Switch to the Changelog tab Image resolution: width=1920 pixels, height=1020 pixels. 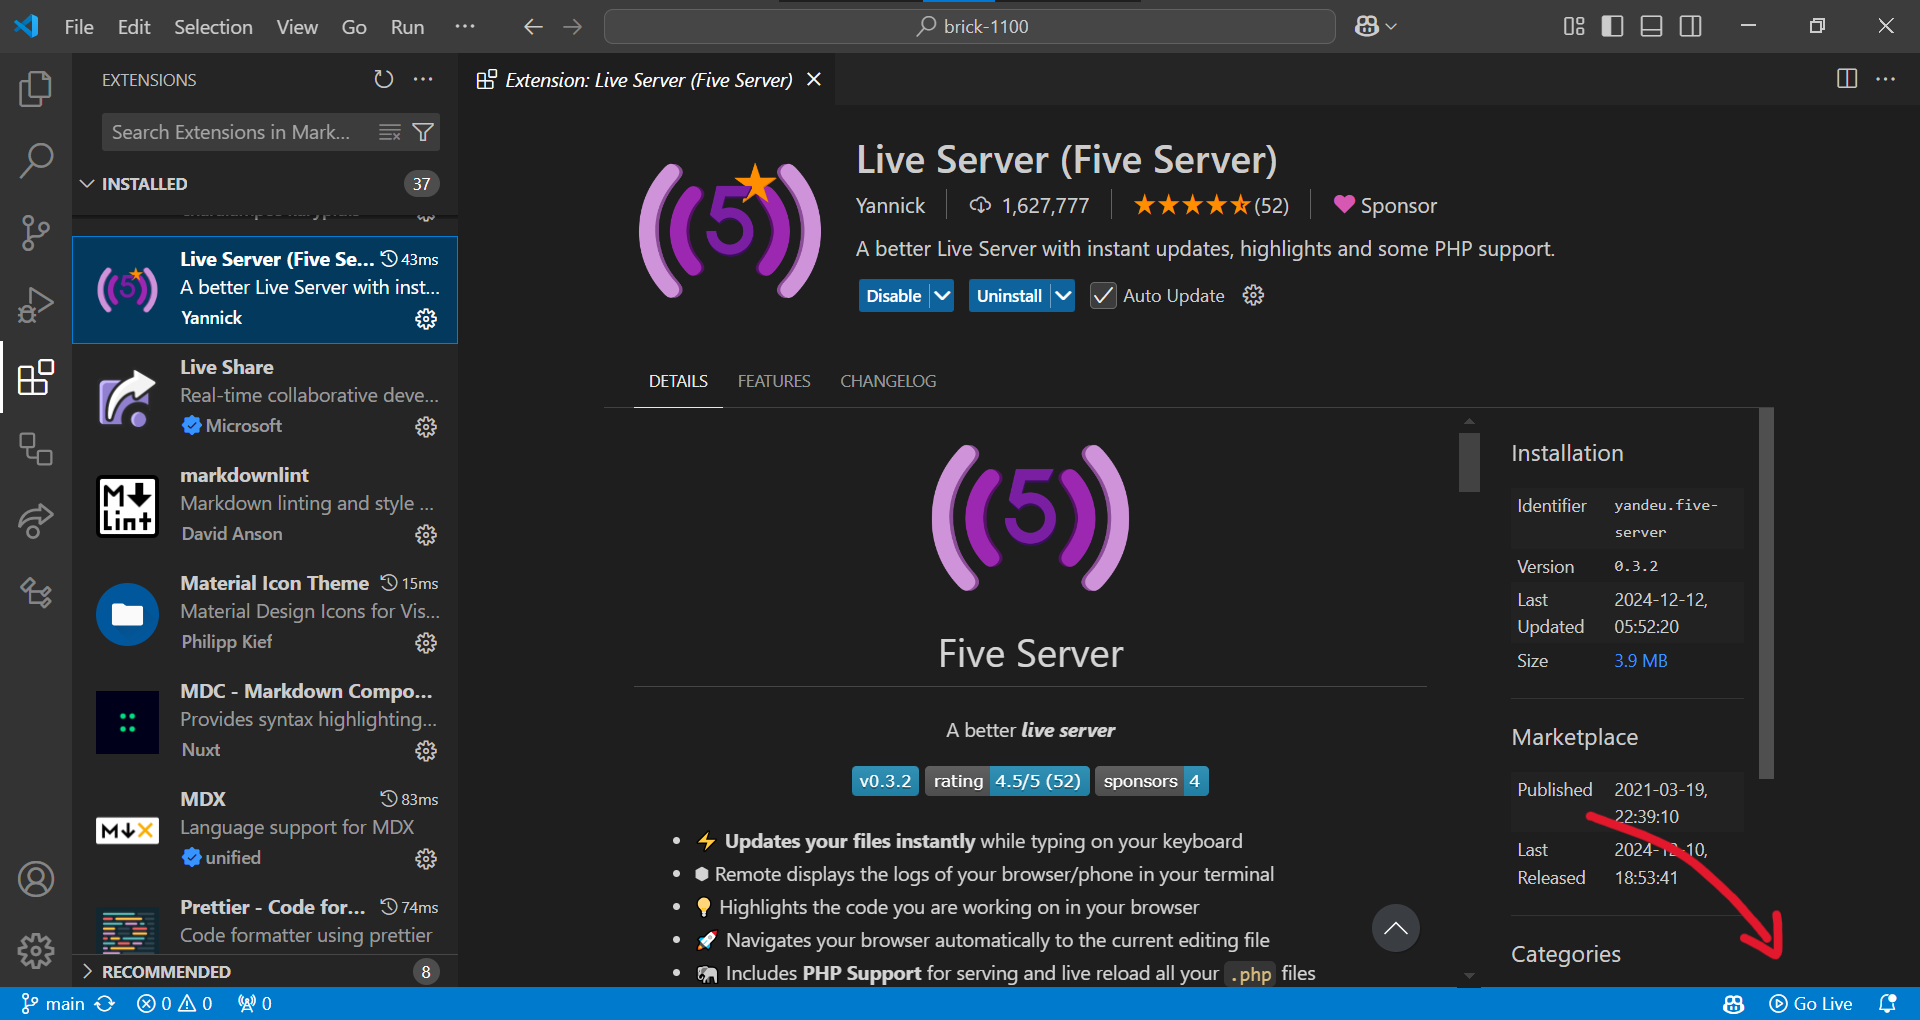(x=888, y=381)
